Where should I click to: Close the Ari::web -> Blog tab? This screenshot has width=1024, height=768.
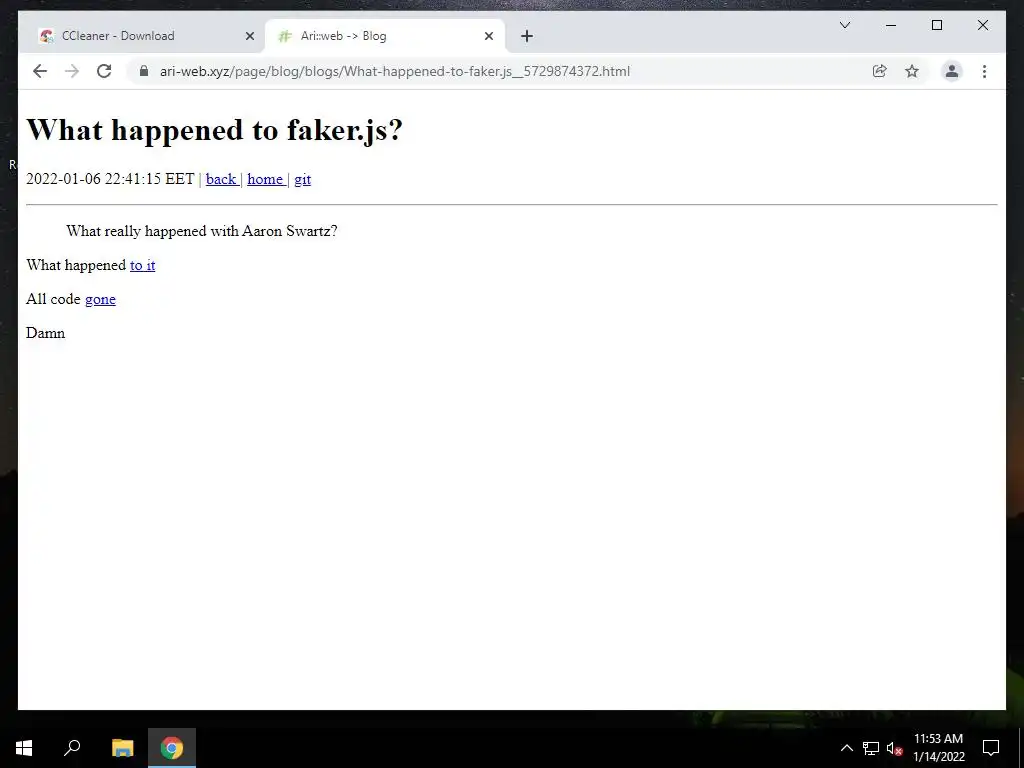(x=488, y=36)
